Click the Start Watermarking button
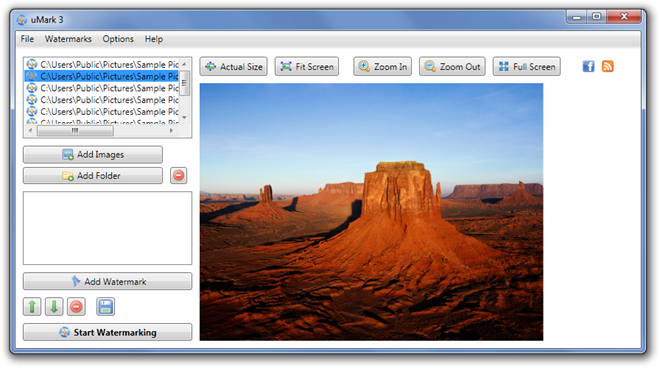The width and height of the screenshot is (660, 368). [107, 332]
